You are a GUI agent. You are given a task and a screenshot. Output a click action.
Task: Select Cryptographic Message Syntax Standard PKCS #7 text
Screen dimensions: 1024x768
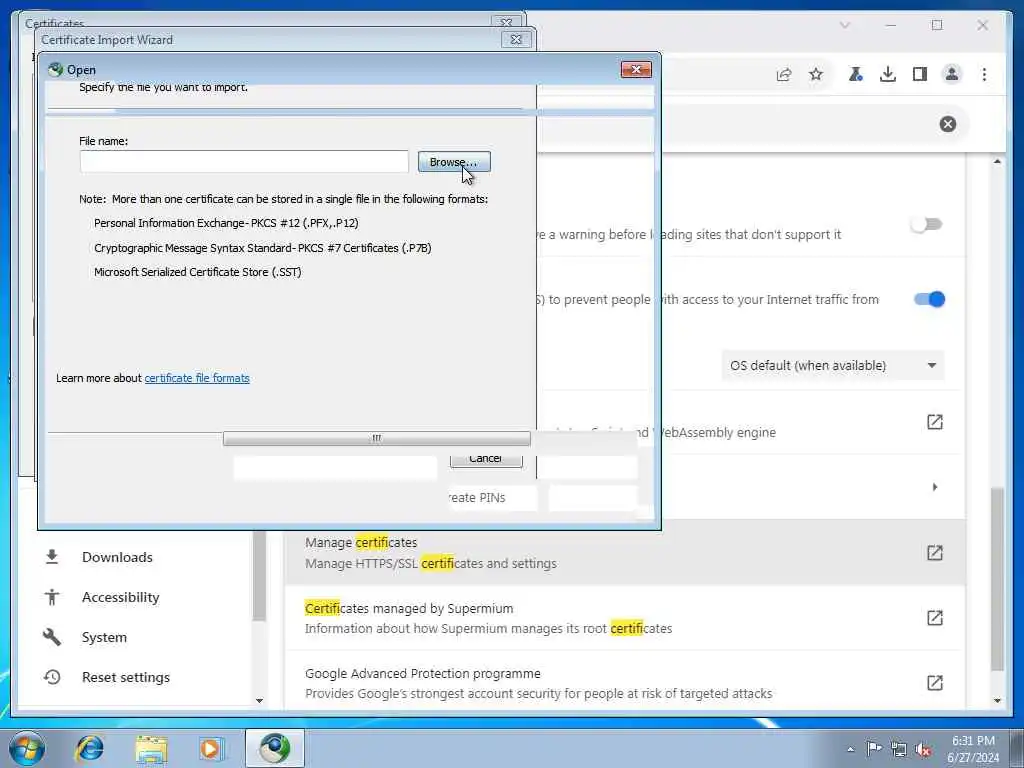(x=263, y=248)
